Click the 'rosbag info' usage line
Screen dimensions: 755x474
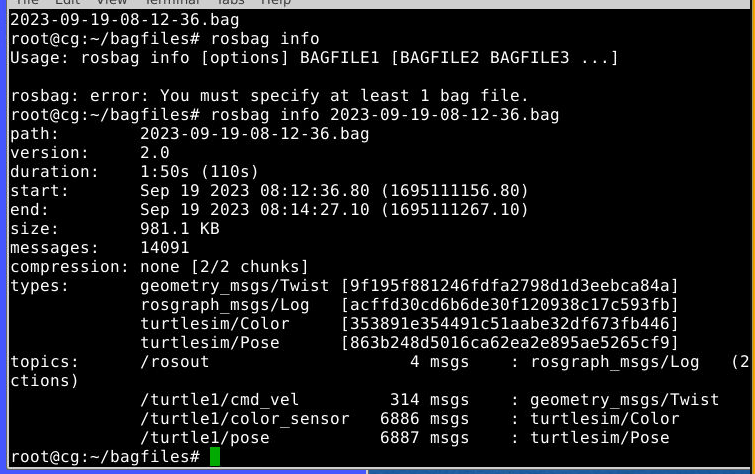click(314, 58)
